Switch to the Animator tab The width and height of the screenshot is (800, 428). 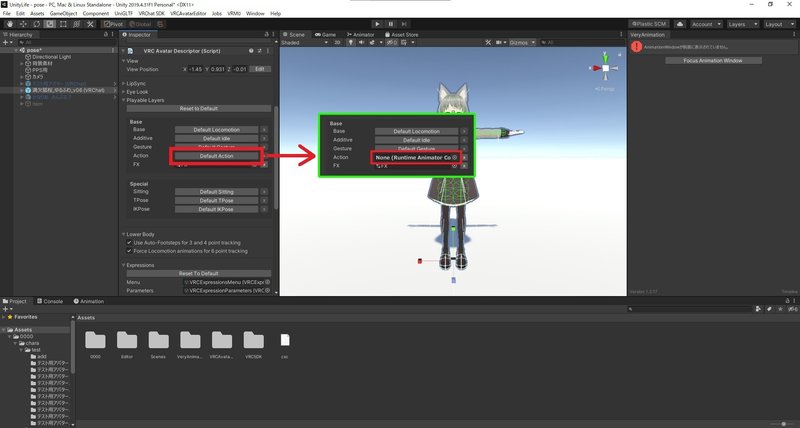tap(360, 35)
